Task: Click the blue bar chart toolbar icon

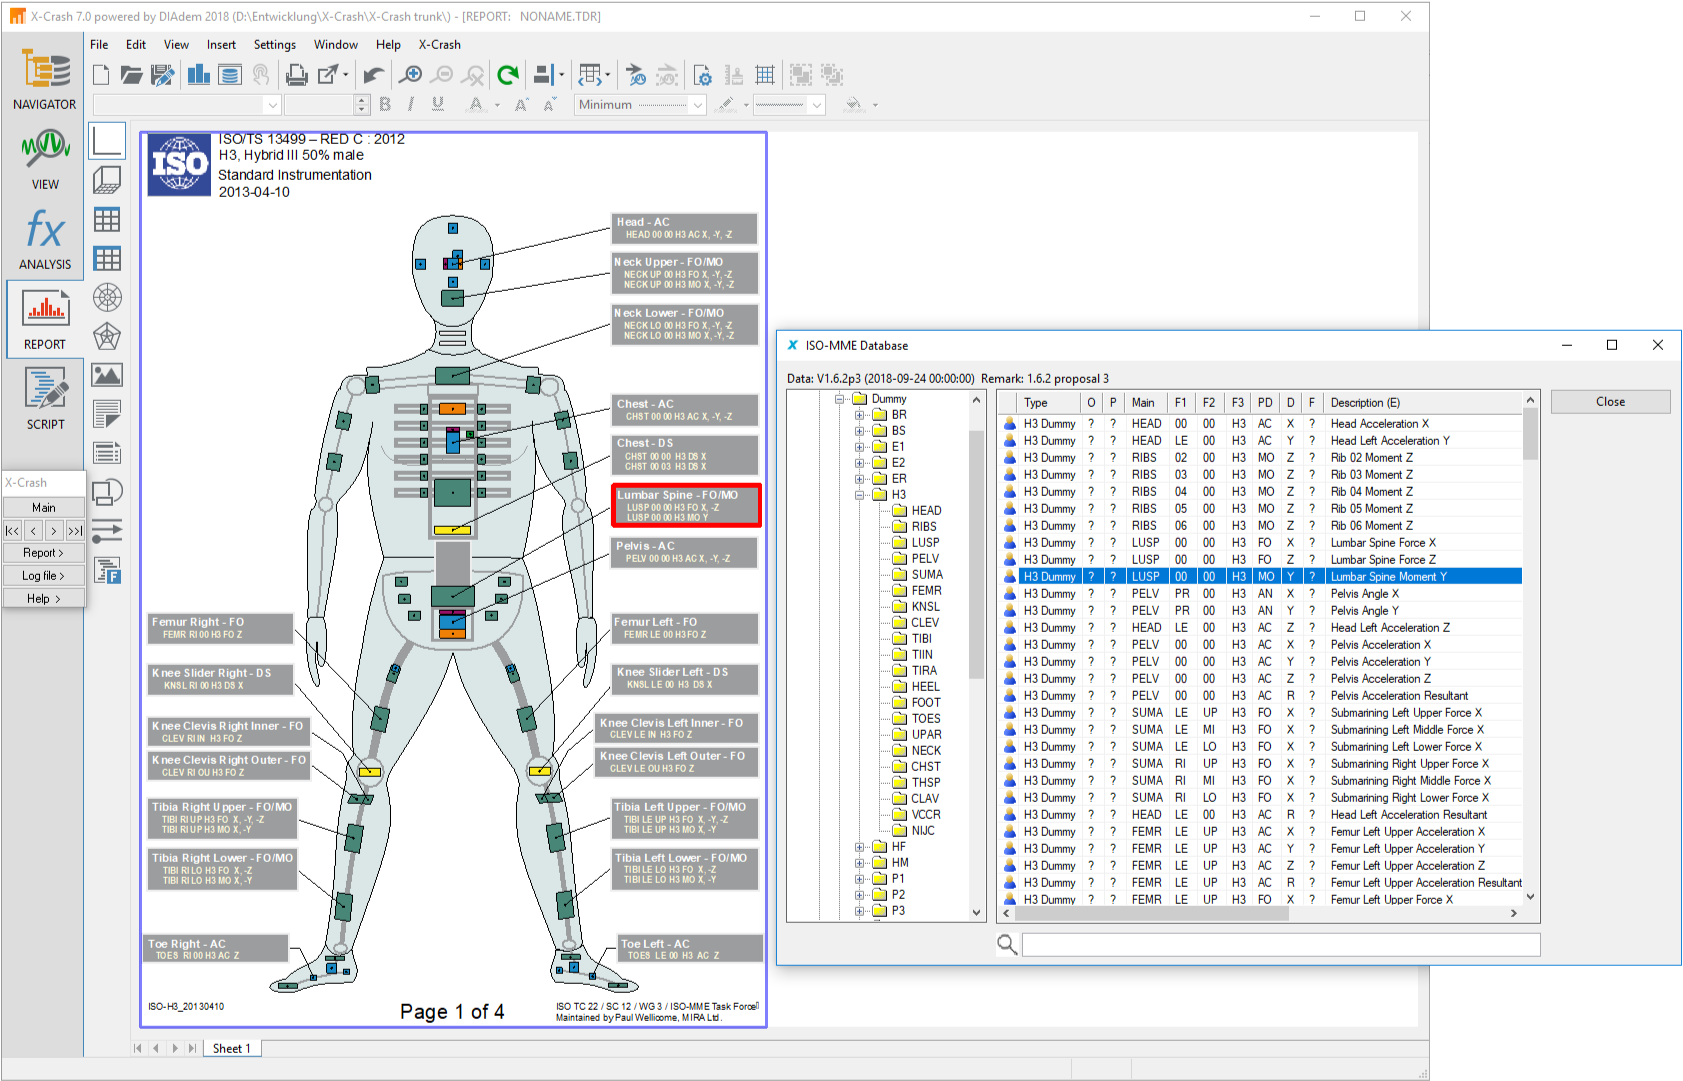Action: click(x=198, y=75)
